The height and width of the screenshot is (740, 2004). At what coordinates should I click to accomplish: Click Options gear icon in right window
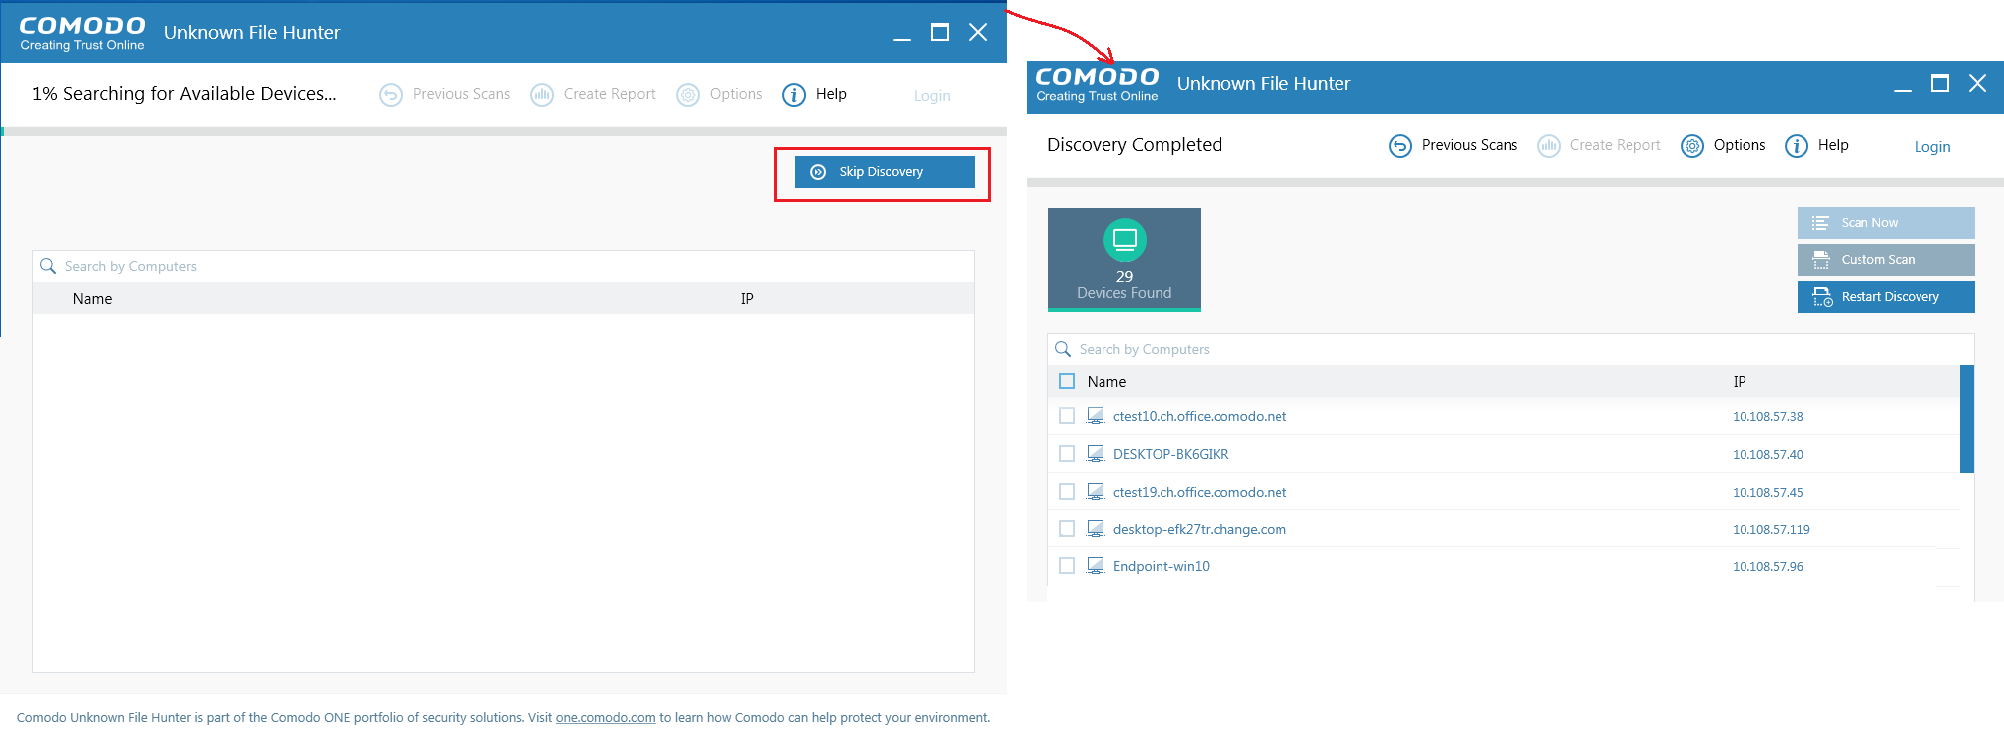pyautogui.click(x=1692, y=146)
